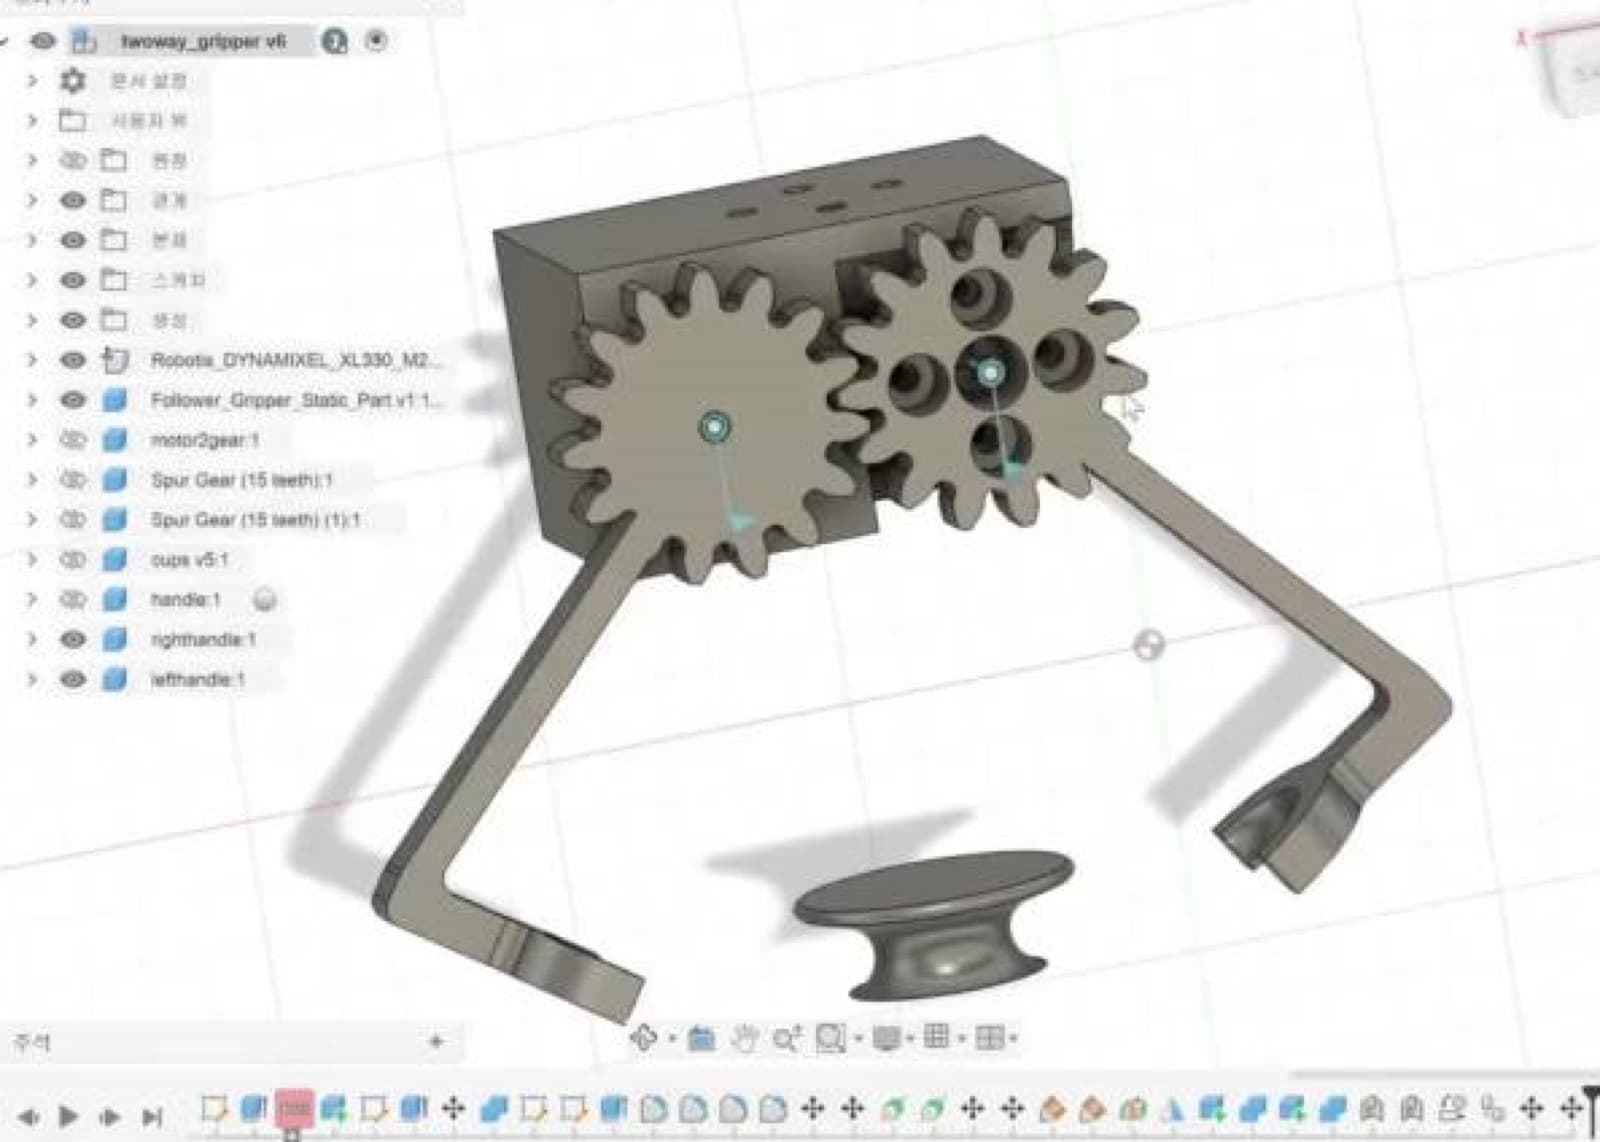
Task: Click the Look At icon in navigation bar
Action: tap(702, 1039)
